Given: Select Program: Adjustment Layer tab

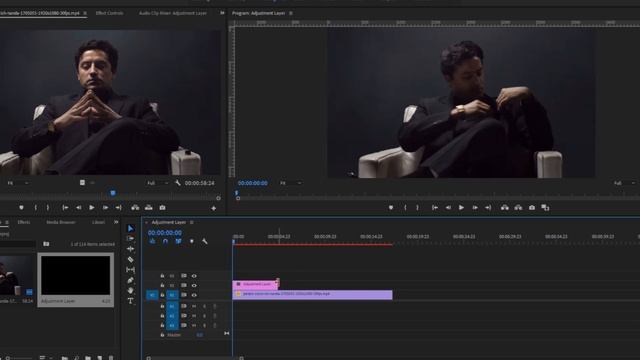Looking at the screenshot, I should click(258, 13).
